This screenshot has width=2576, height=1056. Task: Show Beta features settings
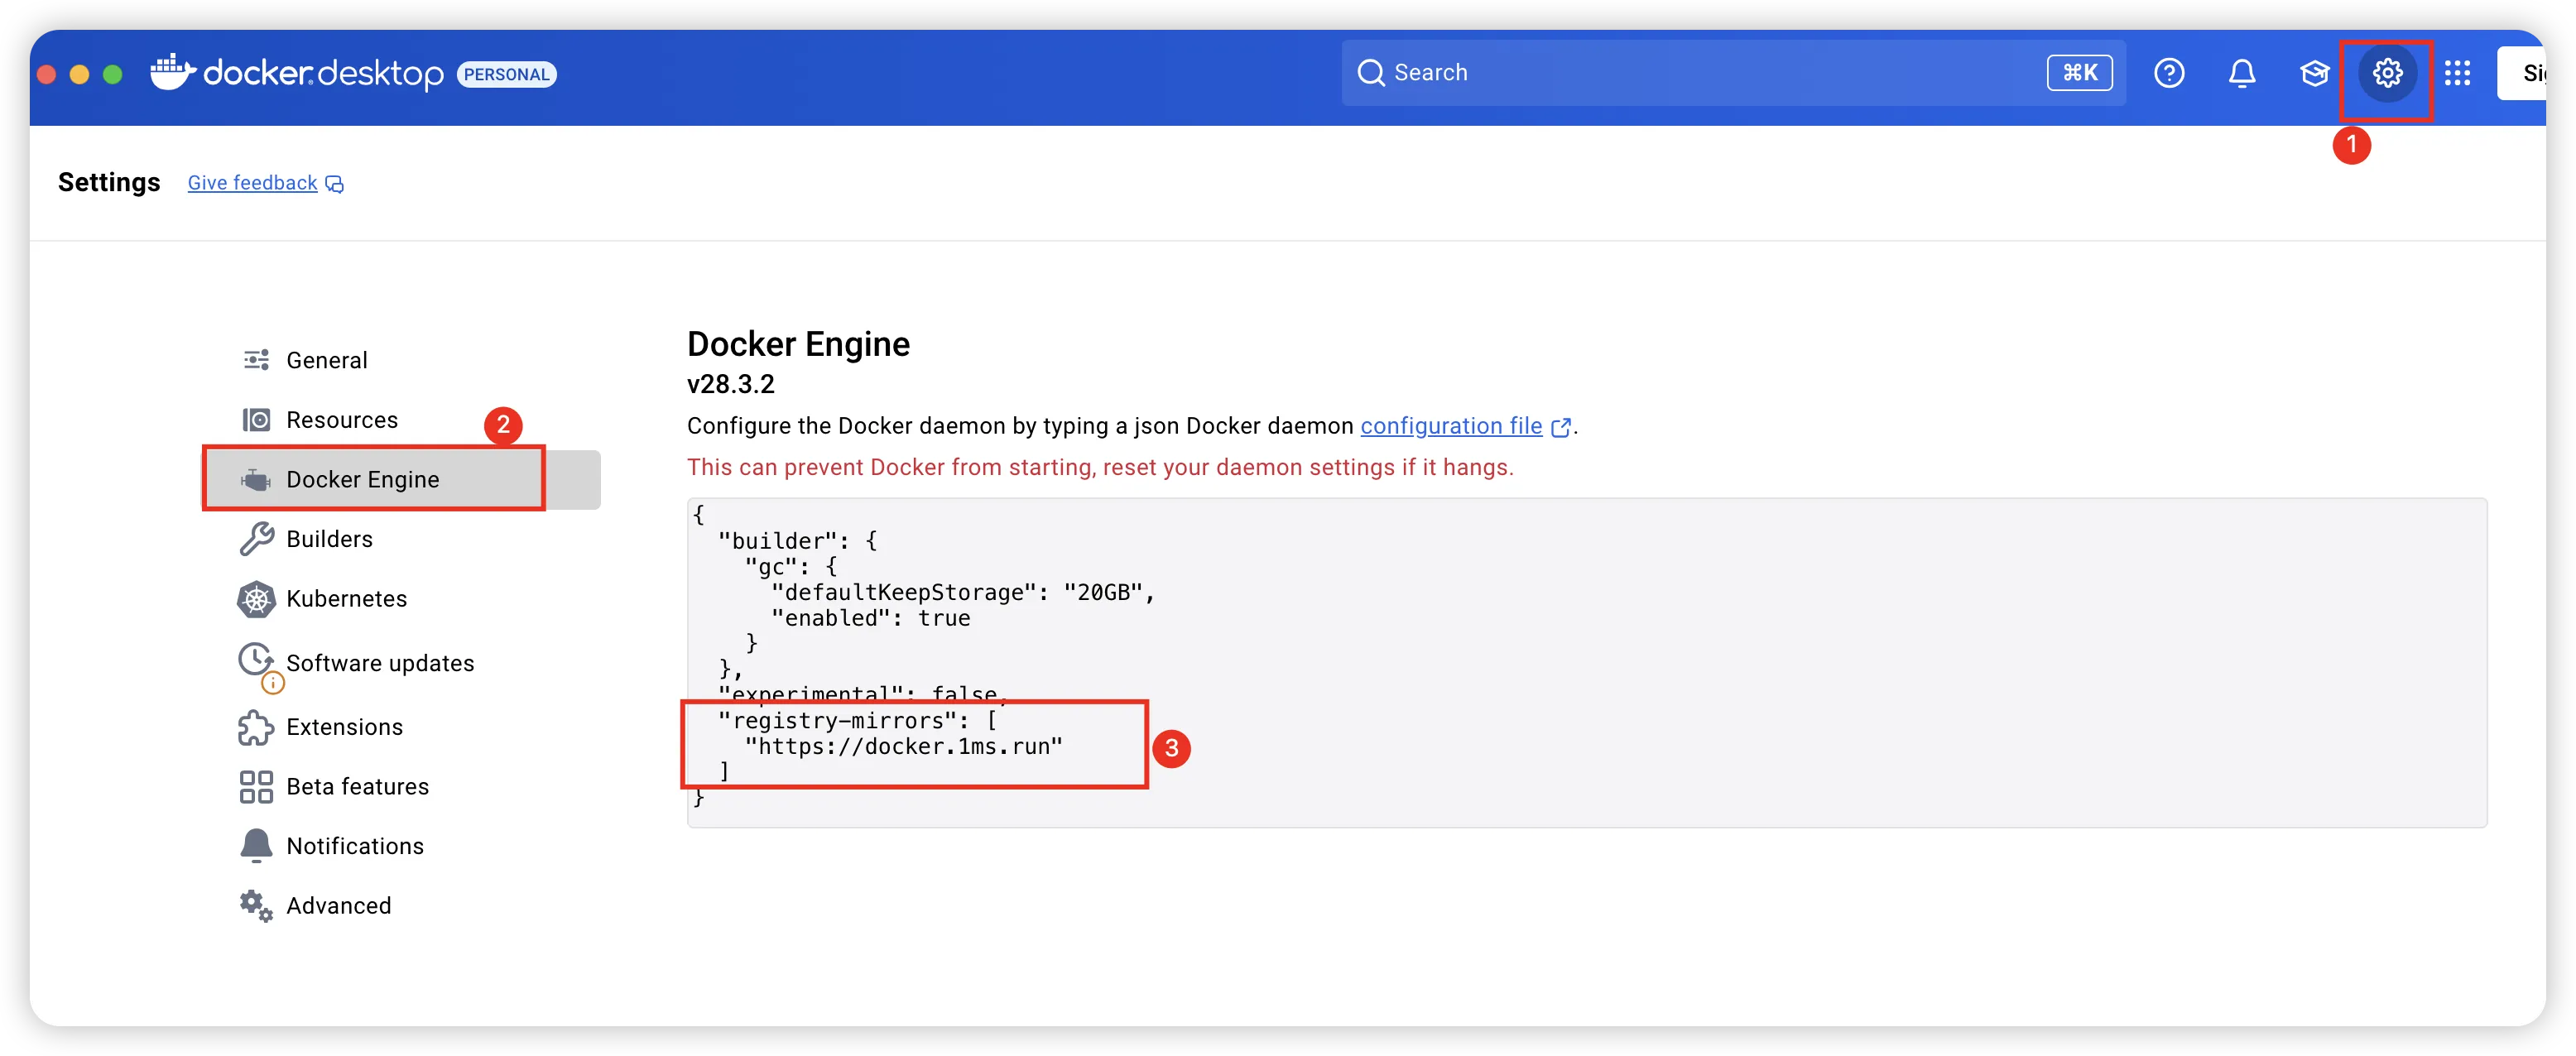tap(402, 787)
